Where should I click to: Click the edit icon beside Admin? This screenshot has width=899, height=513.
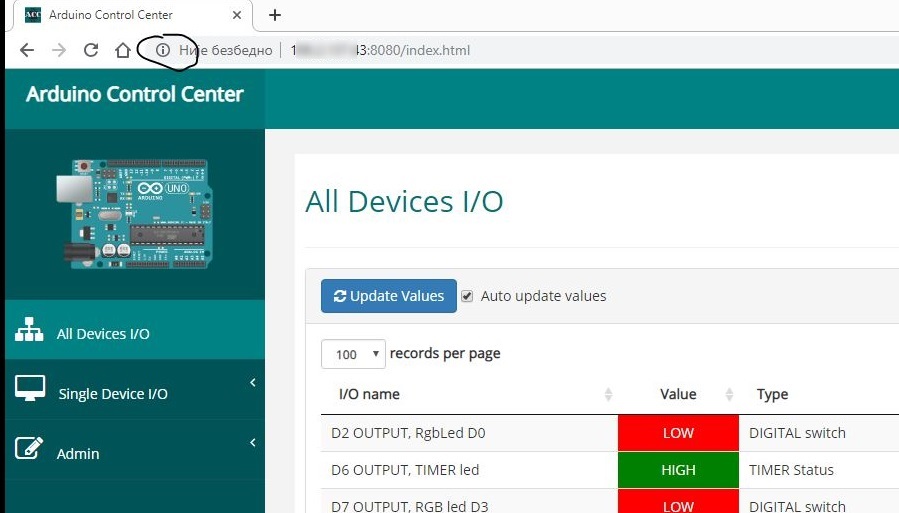click(x=29, y=448)
